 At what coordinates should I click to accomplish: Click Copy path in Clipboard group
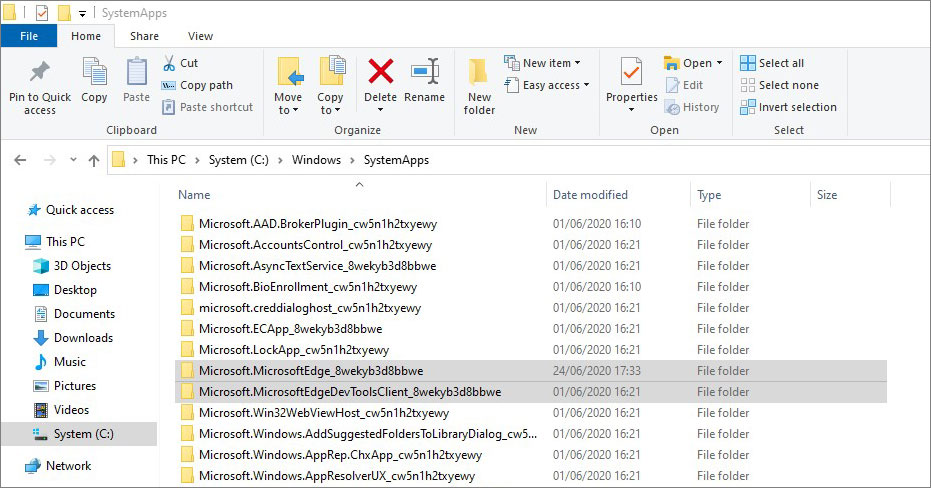click(x=197, y=85)
